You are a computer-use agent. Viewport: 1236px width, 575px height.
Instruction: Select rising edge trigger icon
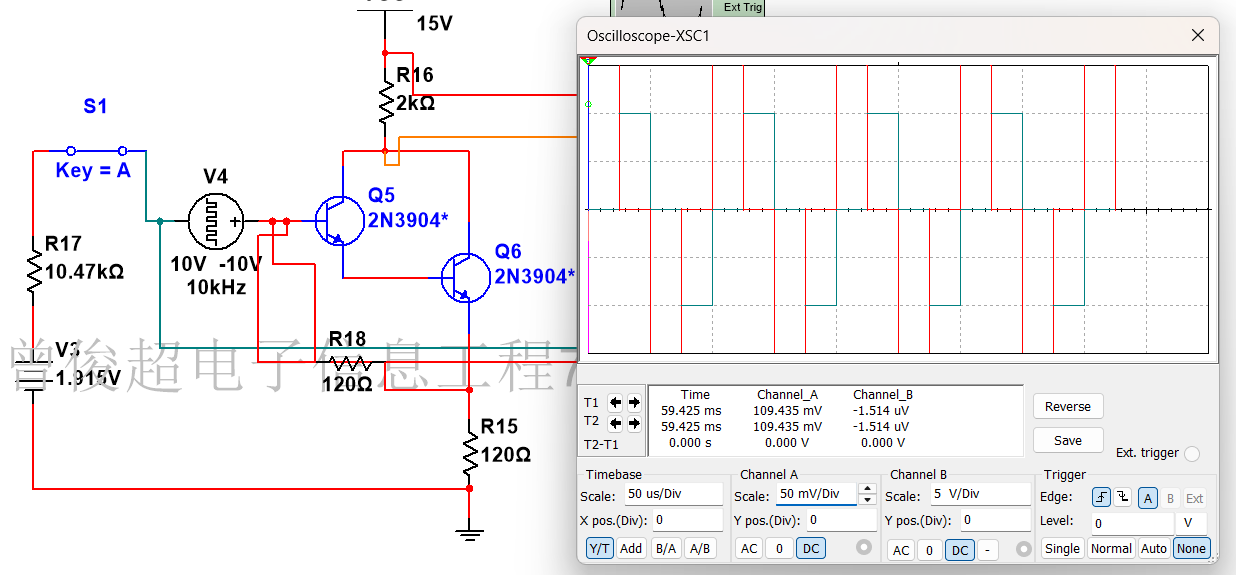pyautogui.click(x=1101, y=497)
